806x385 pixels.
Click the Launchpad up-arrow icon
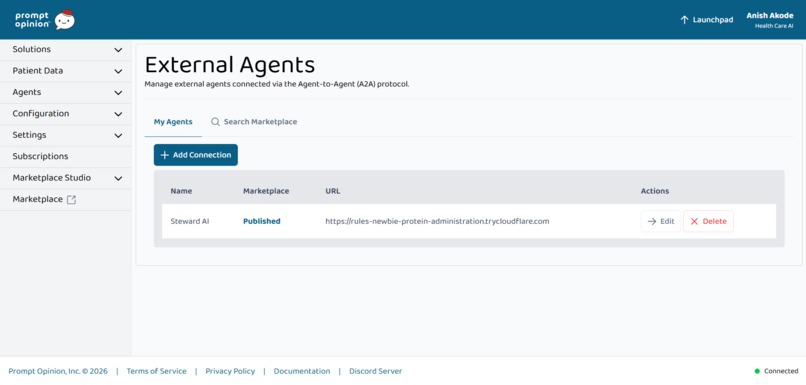click(x=684, y=20)
